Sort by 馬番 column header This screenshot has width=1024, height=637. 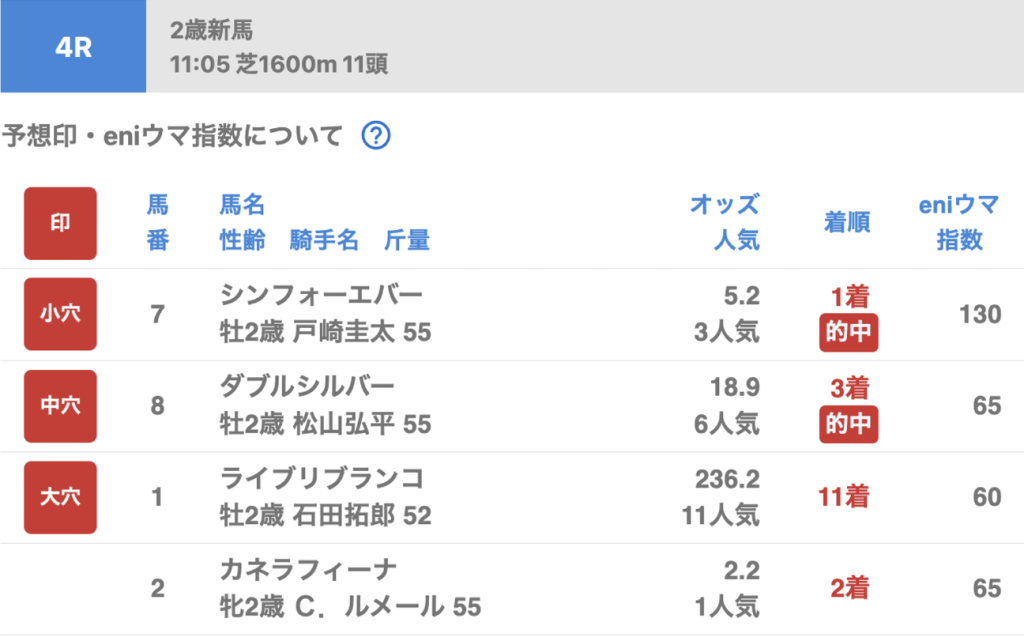(x=158, y=223)
